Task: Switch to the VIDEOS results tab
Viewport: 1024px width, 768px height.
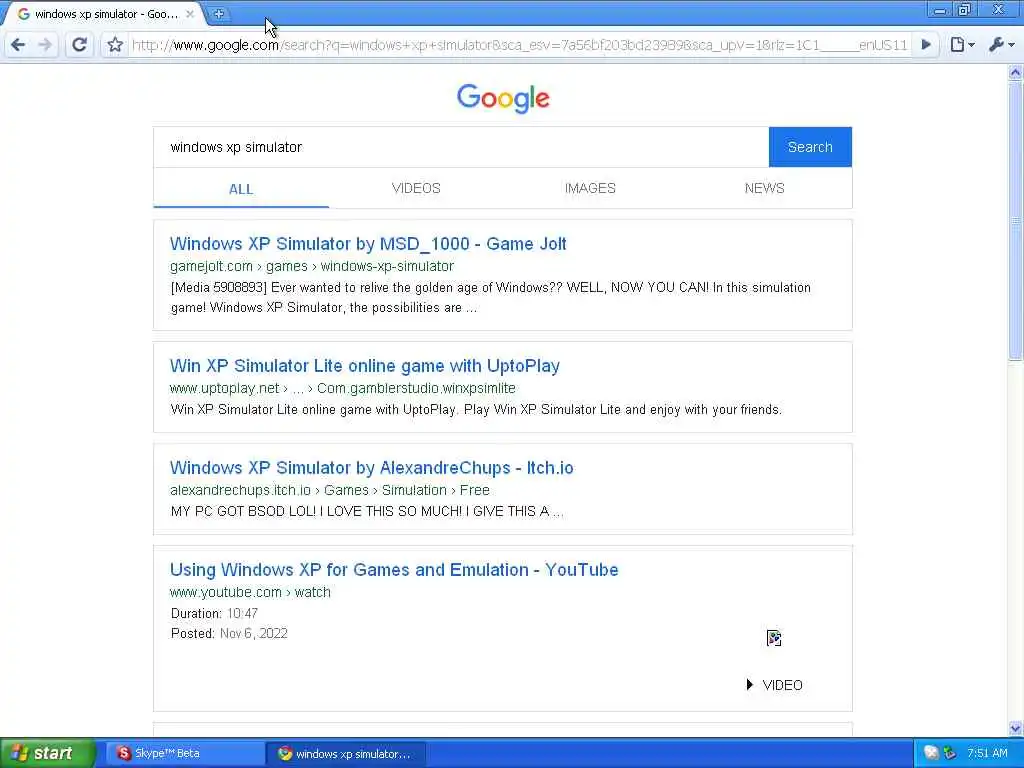Action: [x=416, y=188]
